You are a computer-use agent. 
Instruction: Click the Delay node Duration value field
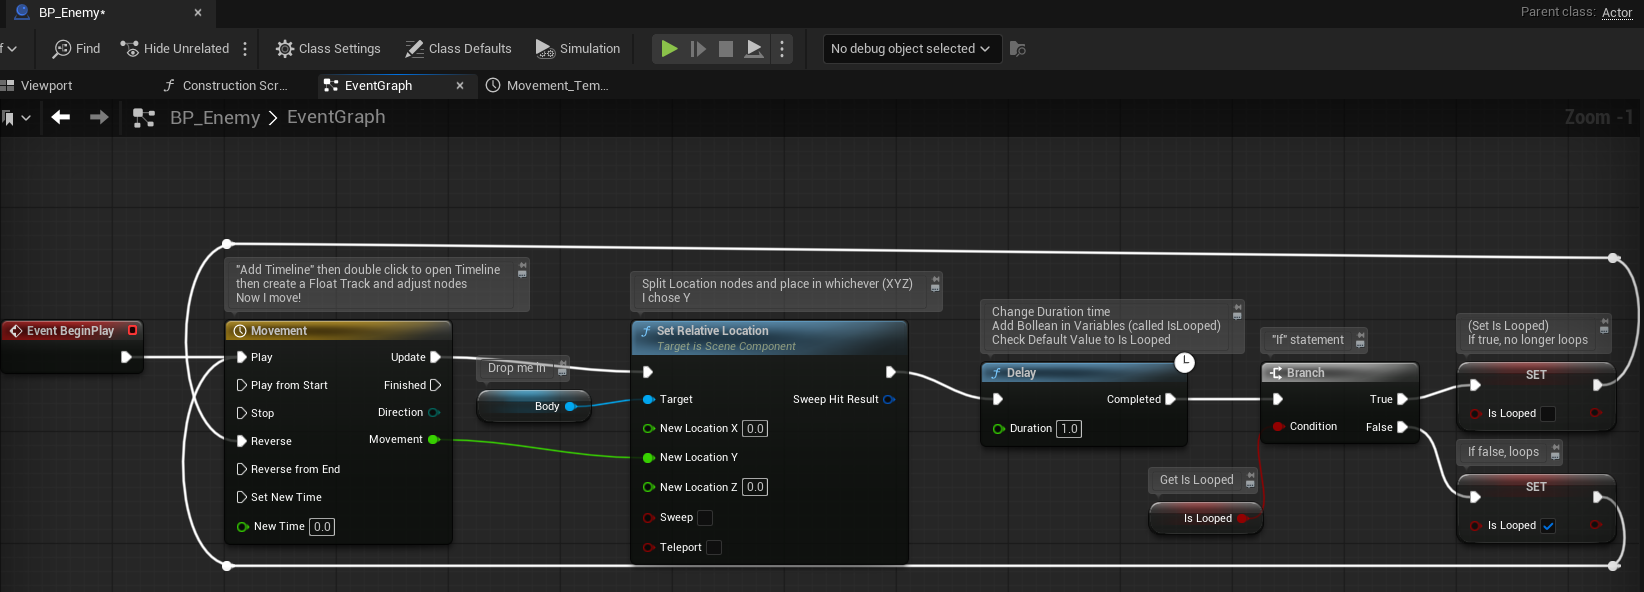1069,428
